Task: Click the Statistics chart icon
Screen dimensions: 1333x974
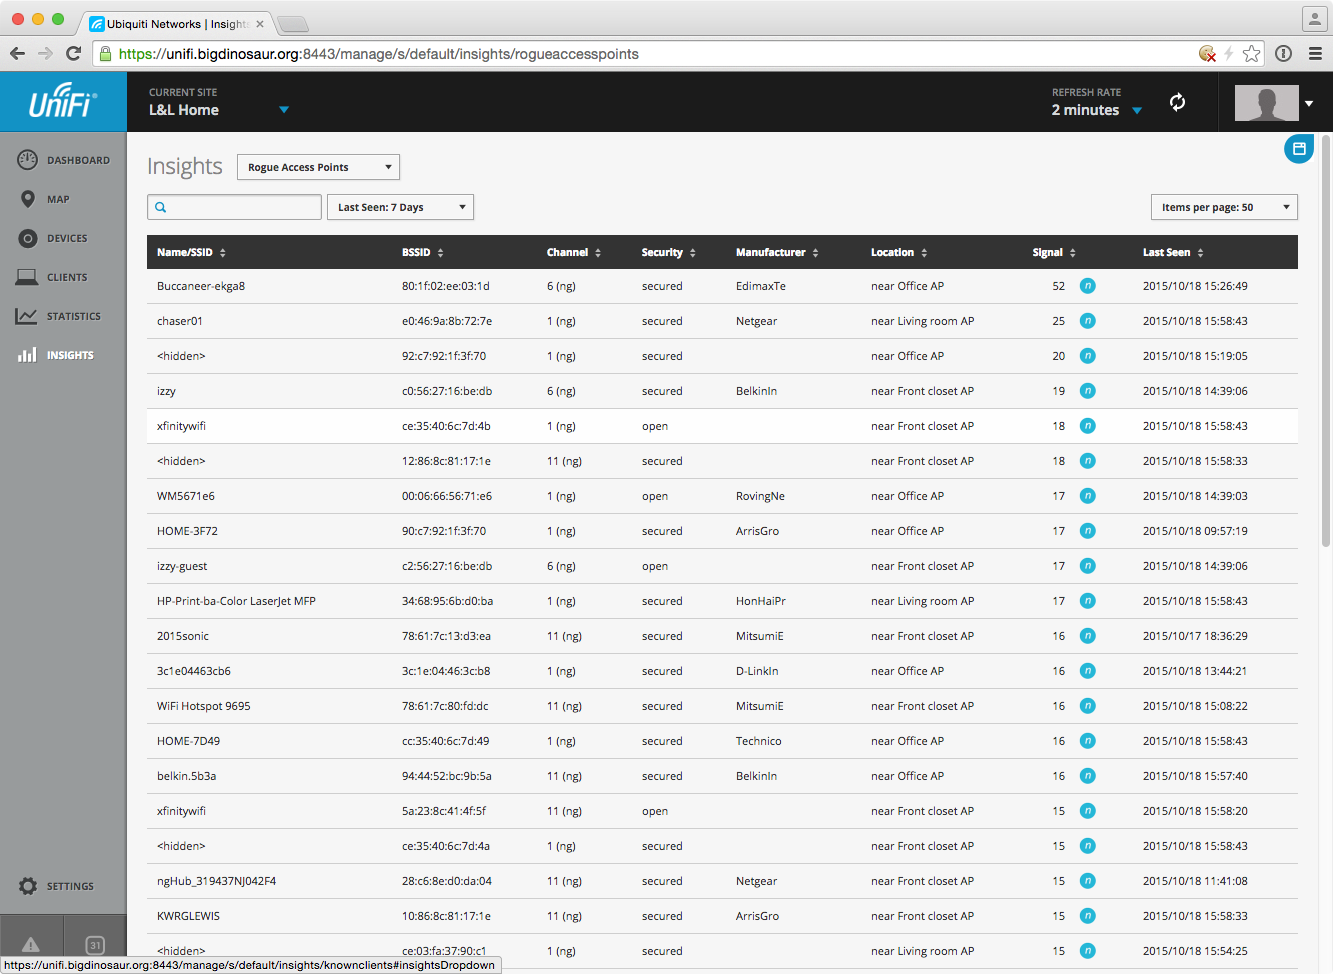Action: click(27, 316)
